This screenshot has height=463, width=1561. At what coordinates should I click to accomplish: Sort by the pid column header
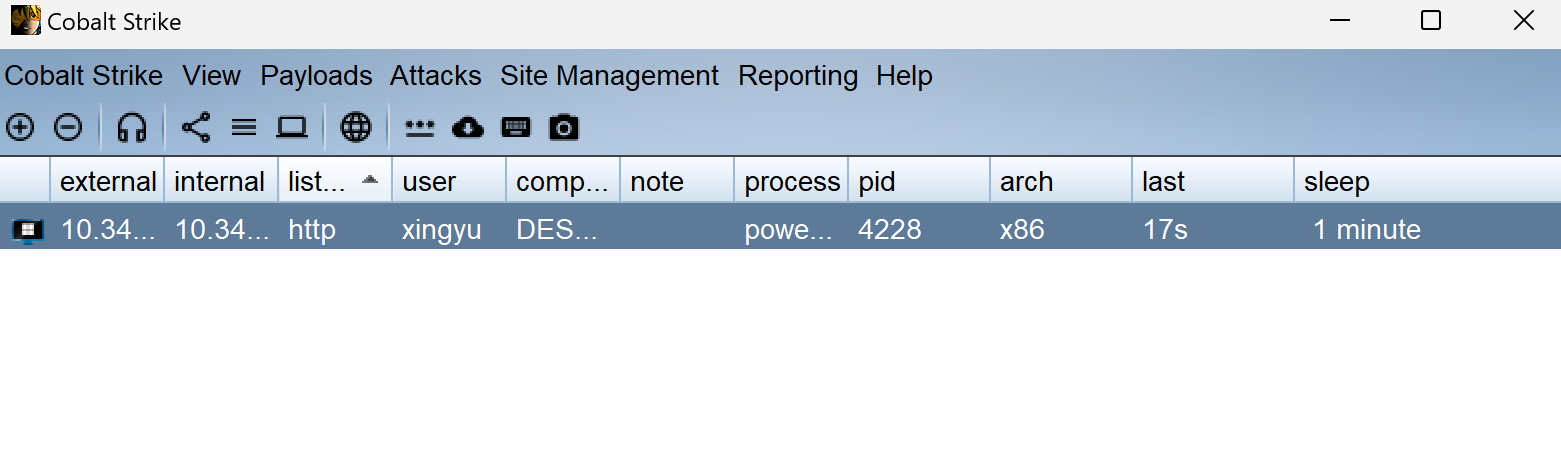point(919,181)
